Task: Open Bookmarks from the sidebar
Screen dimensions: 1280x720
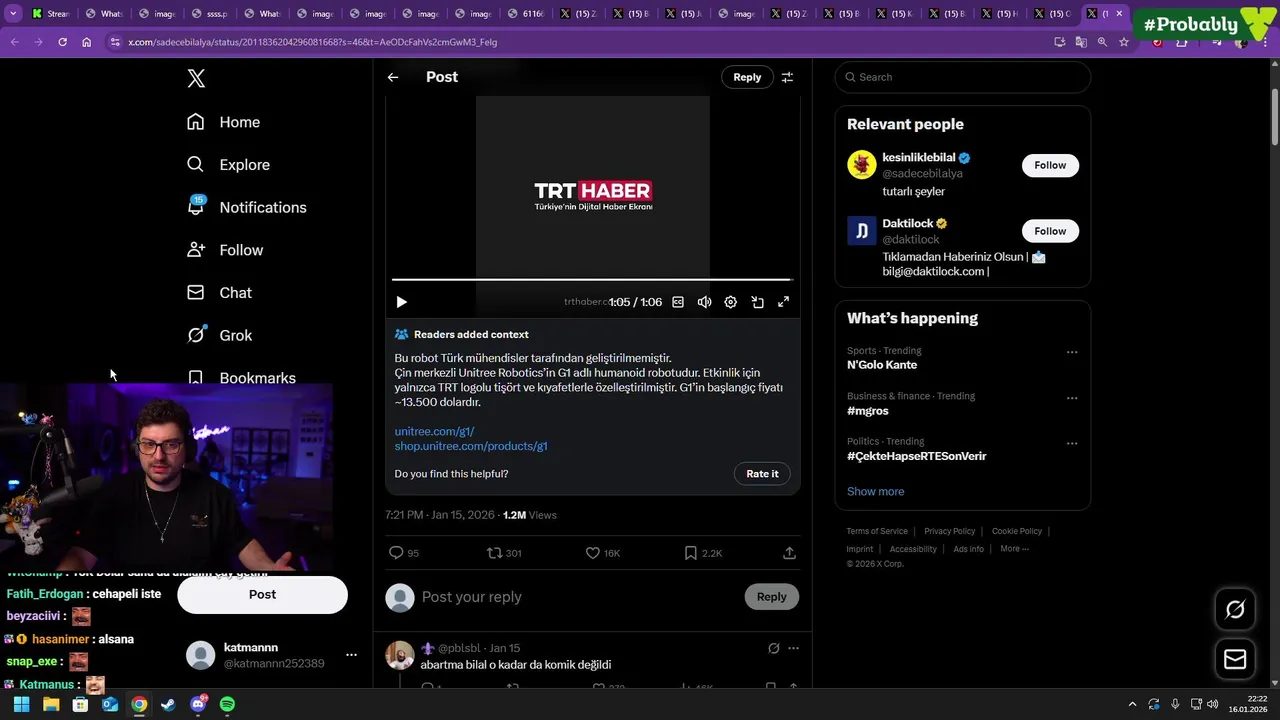Action: [x=242, y=378]
